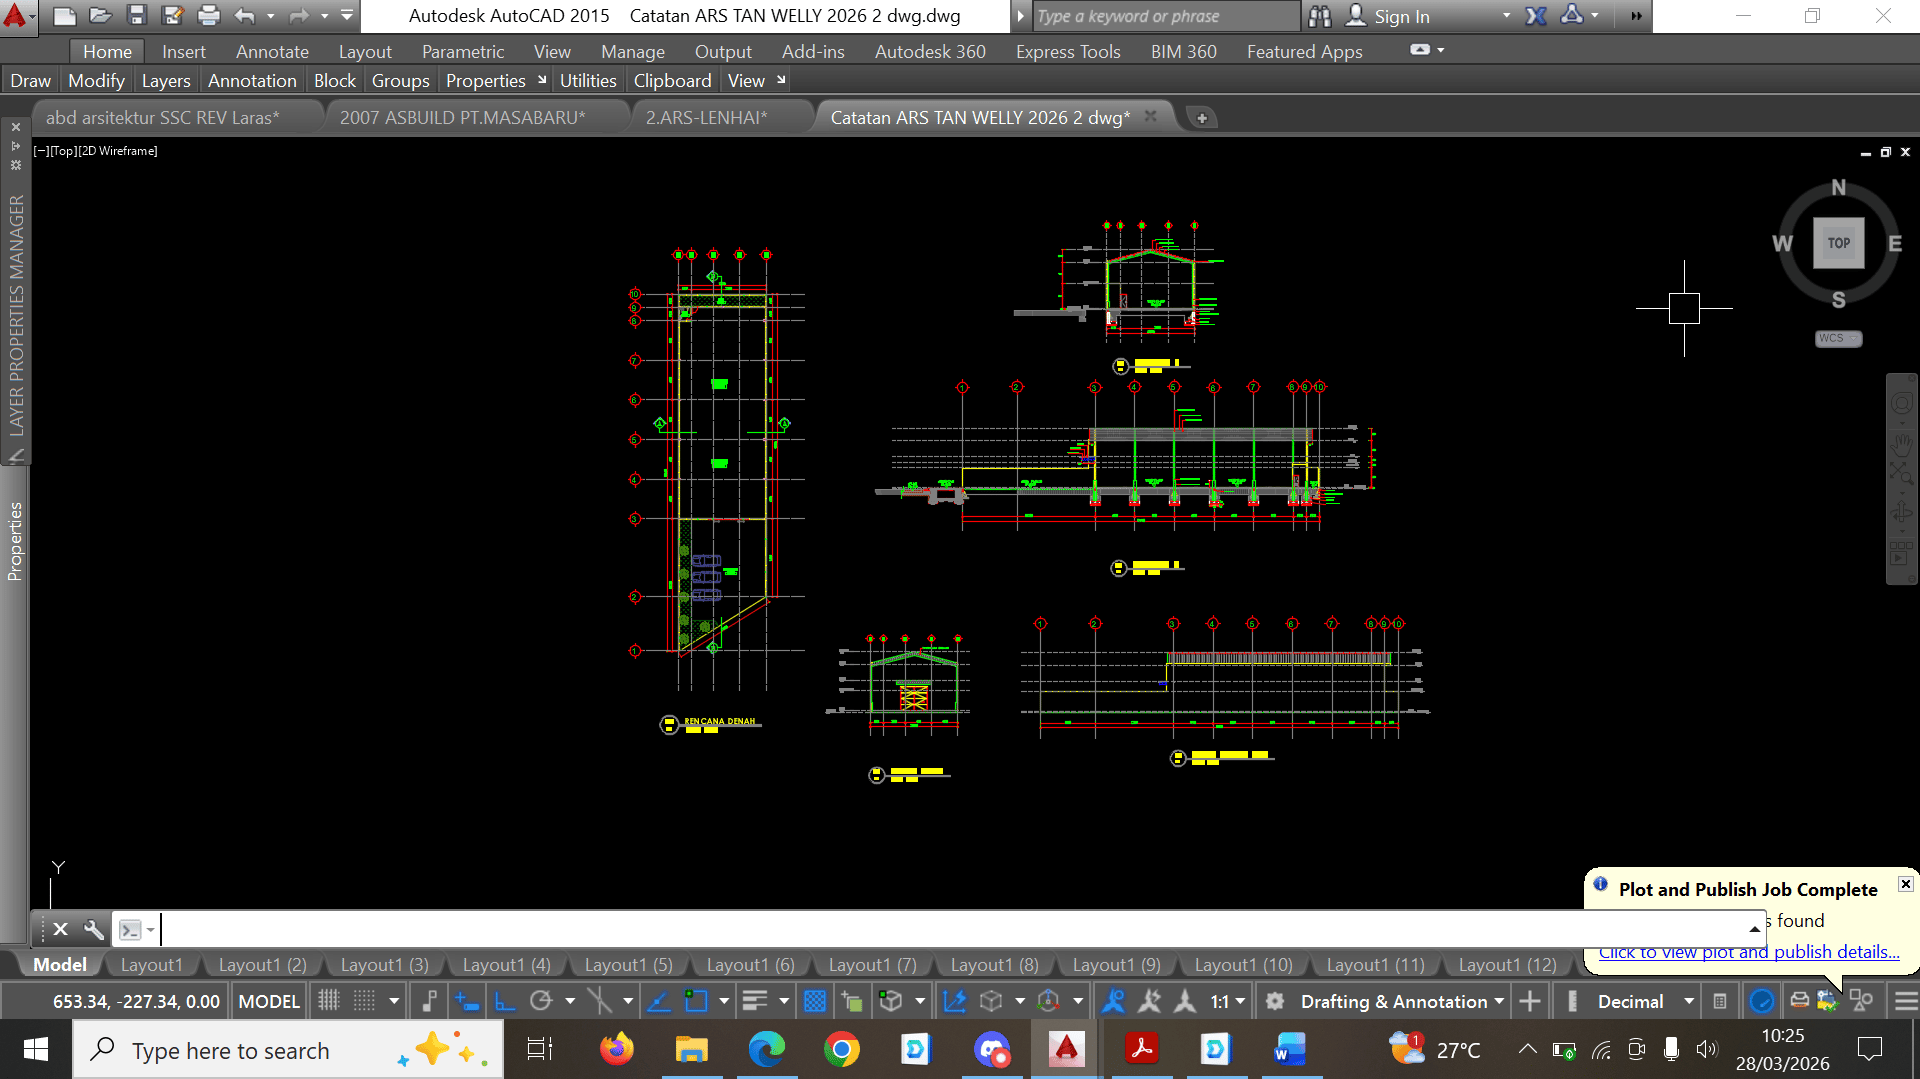Click the Save As icon
This screenshot has height=1079, width=1920.
173,16
